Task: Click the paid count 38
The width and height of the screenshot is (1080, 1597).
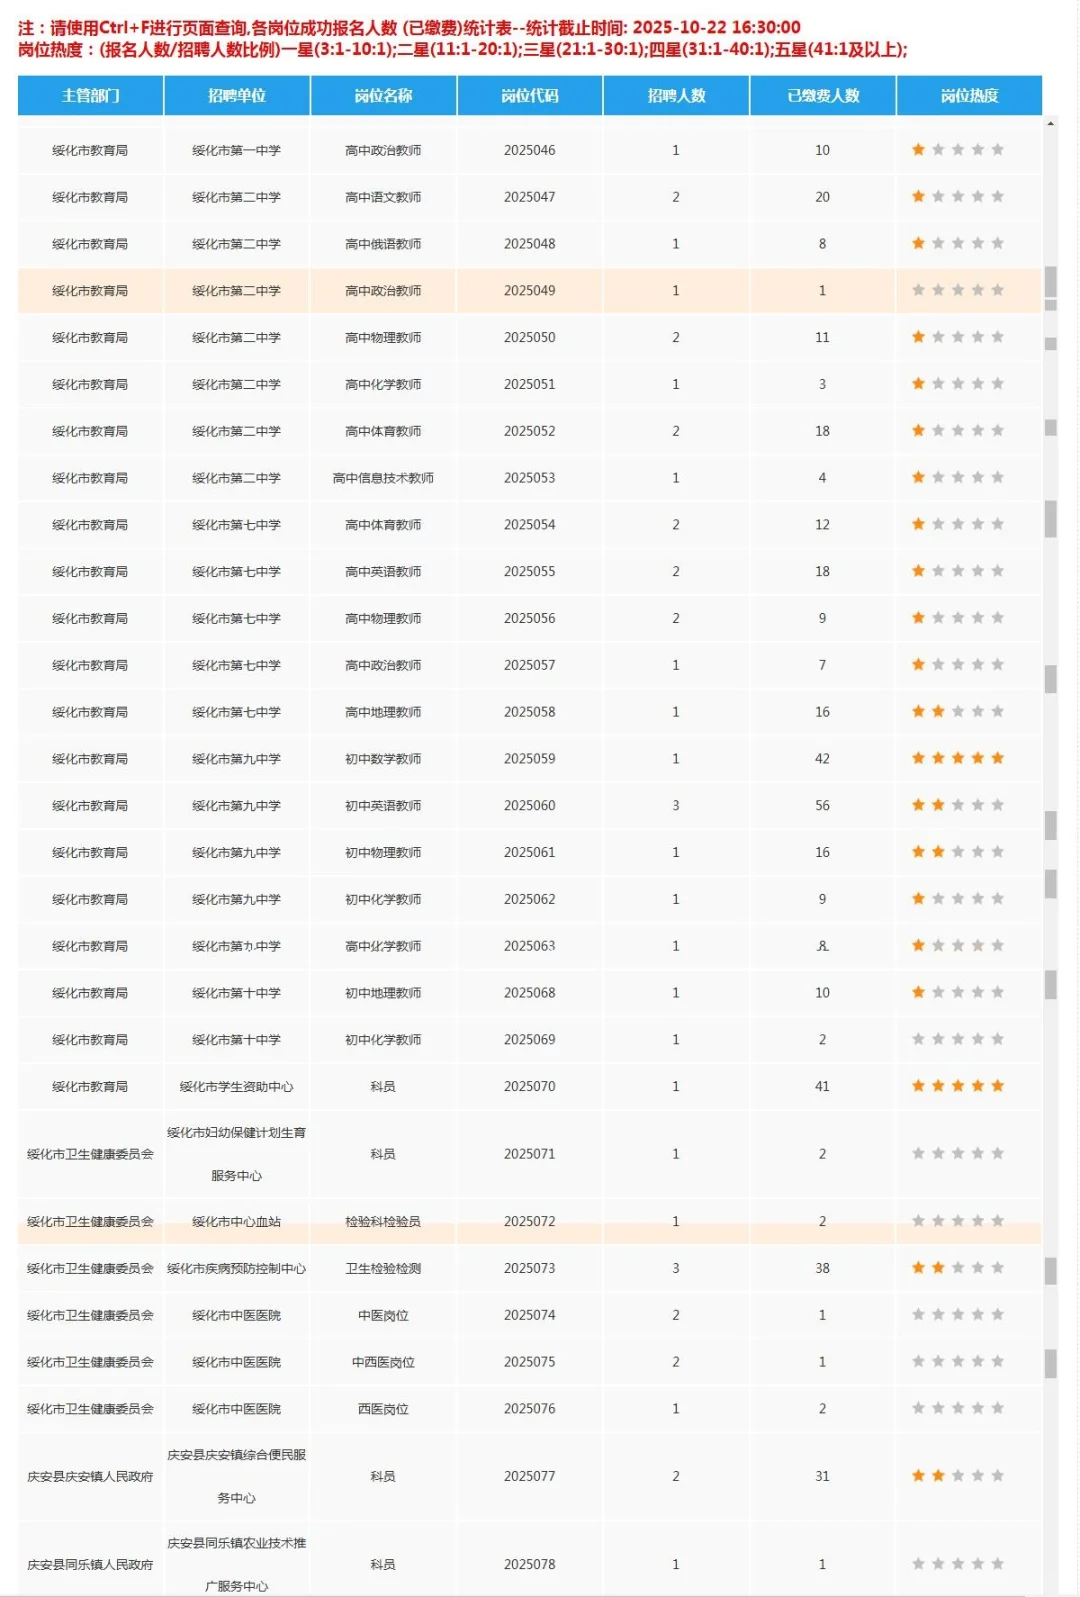Action: (822, 1268)
